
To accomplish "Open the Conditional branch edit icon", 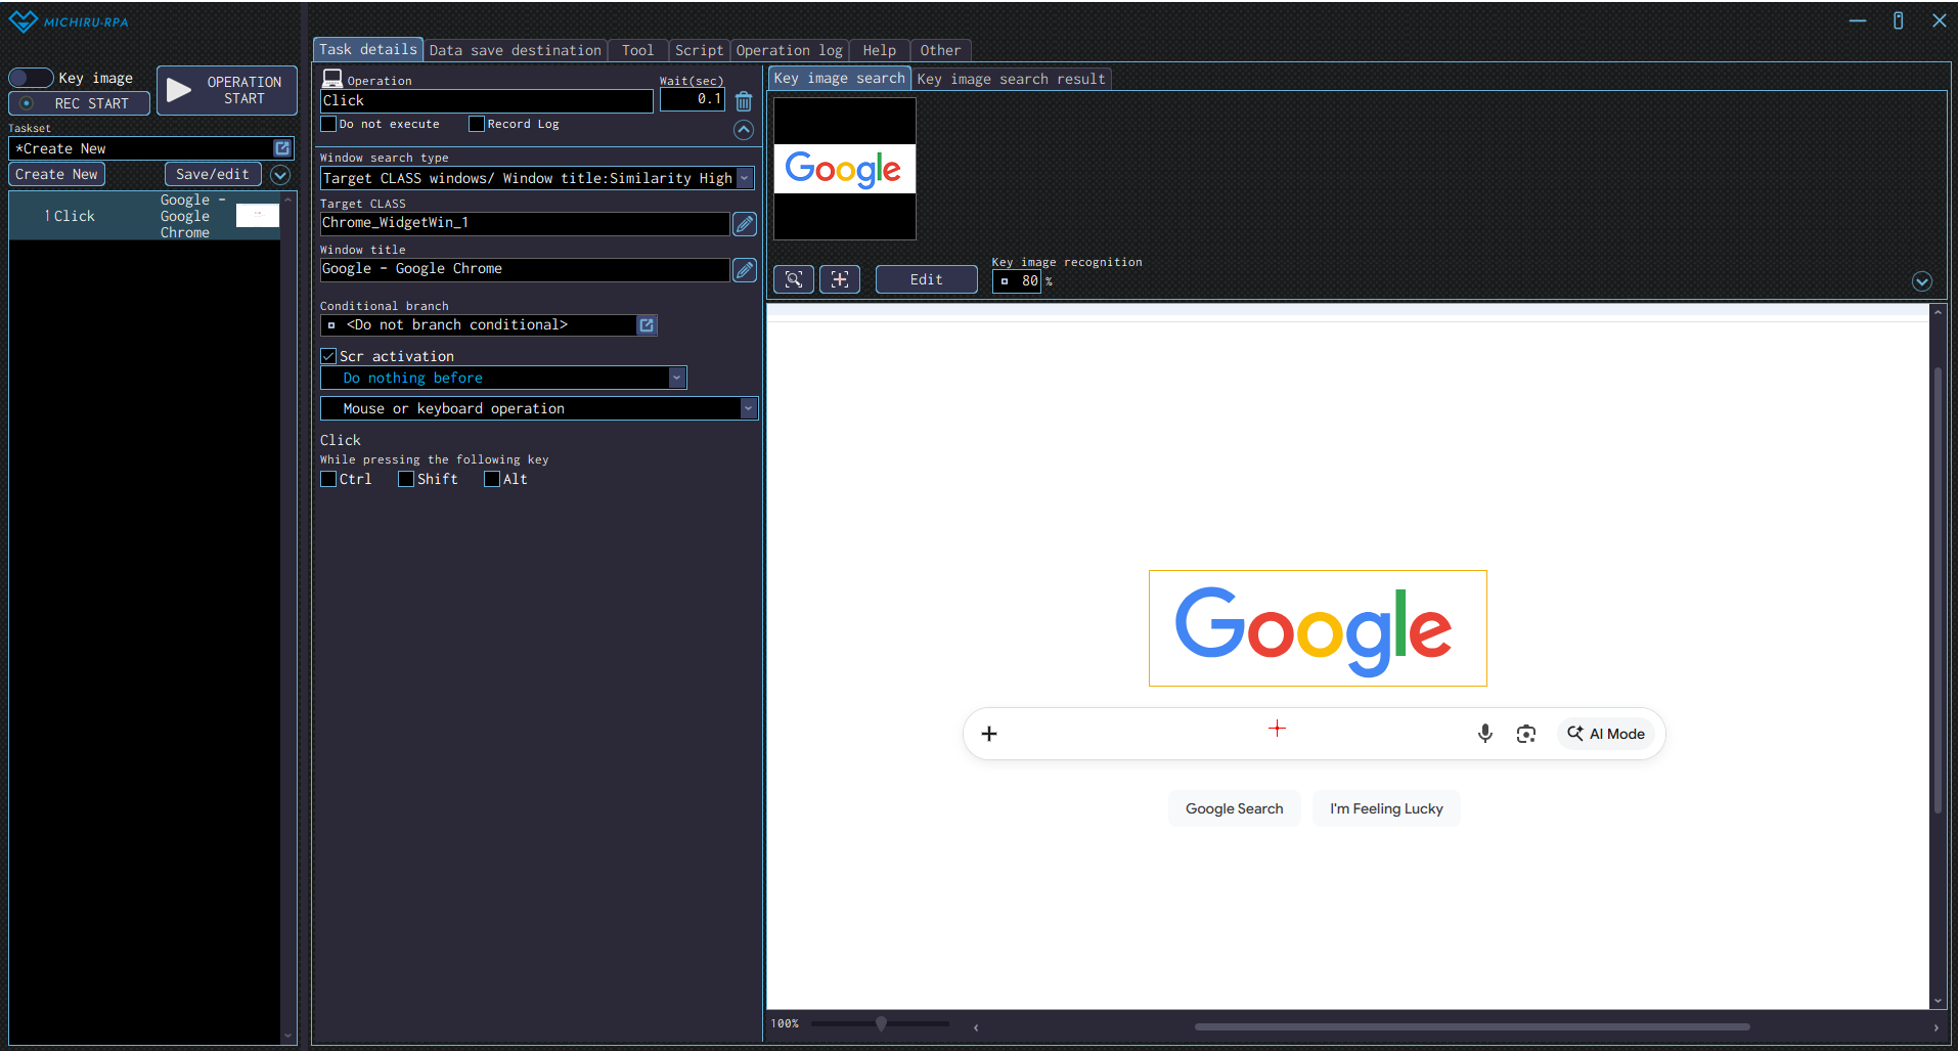I will (647, 325).
